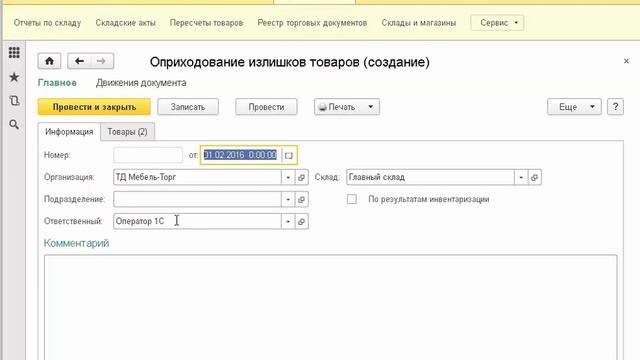The width and height of the screenshot is (640, 360).
Task: Select the Информация tab
Action: coord(69,132)
